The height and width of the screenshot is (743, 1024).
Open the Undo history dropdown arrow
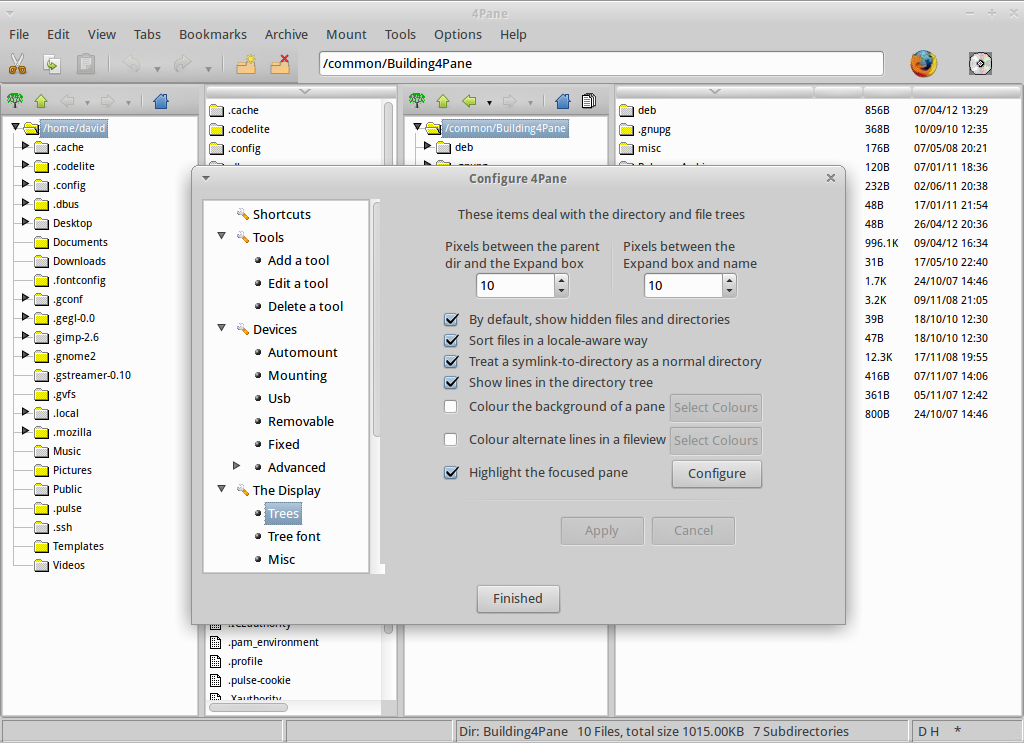point(157,69)
